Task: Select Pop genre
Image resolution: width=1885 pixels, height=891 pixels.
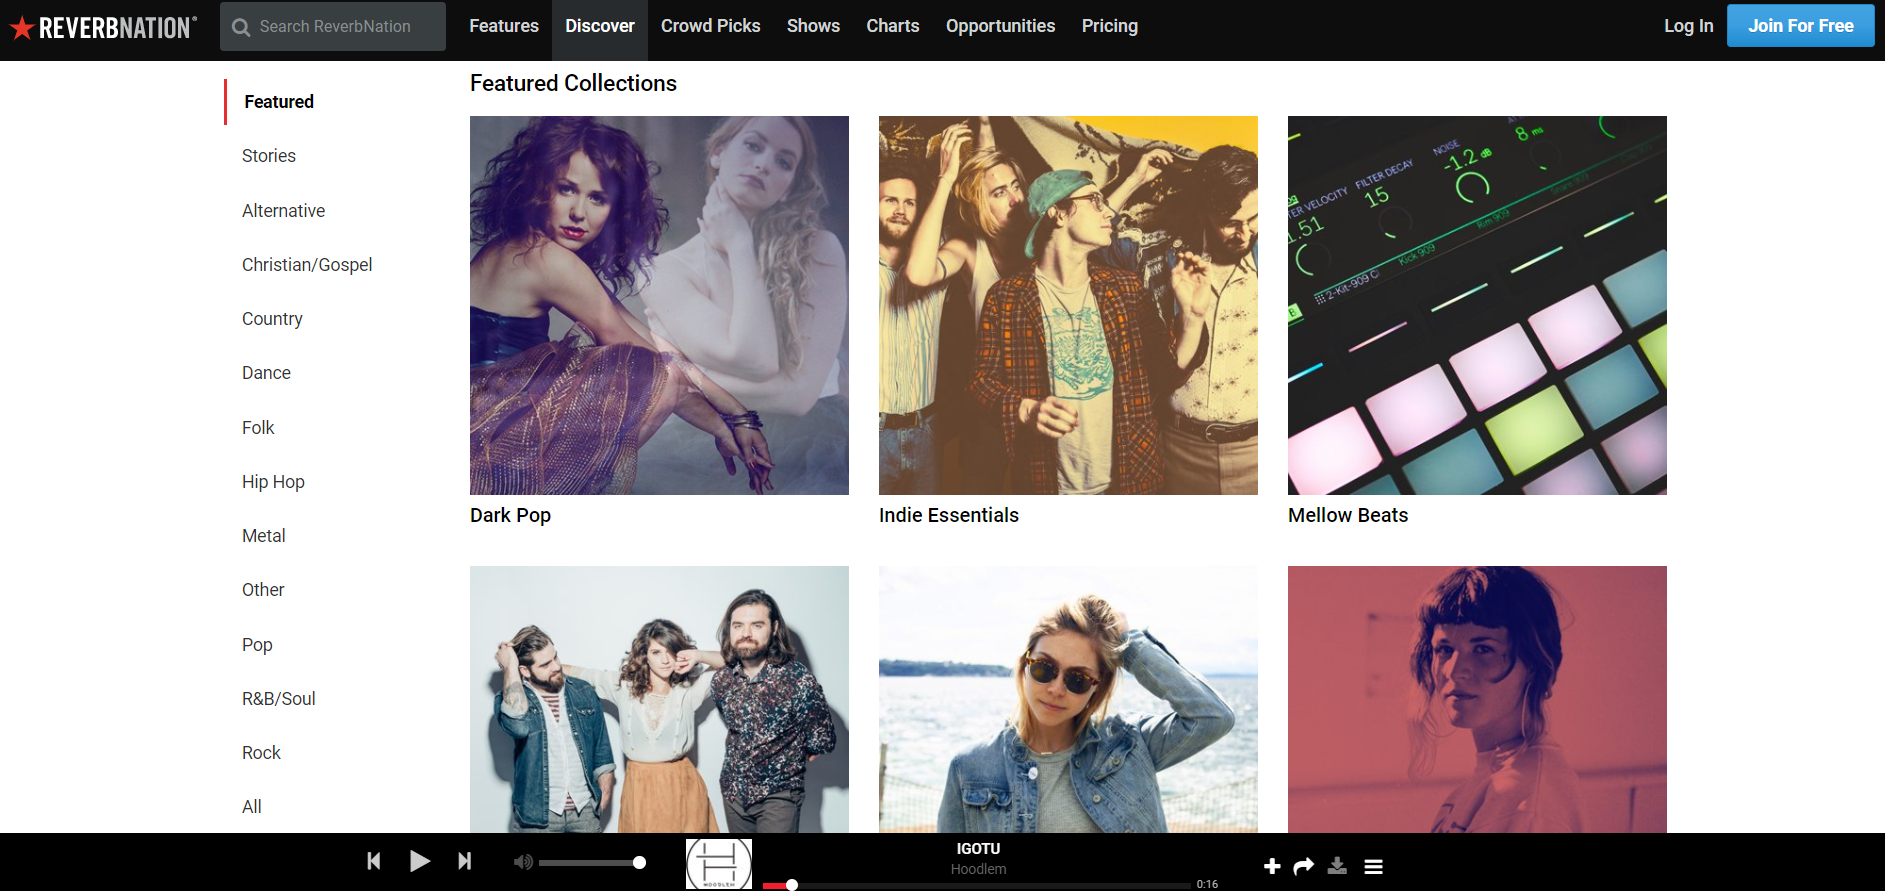Action: click(257, 645)
